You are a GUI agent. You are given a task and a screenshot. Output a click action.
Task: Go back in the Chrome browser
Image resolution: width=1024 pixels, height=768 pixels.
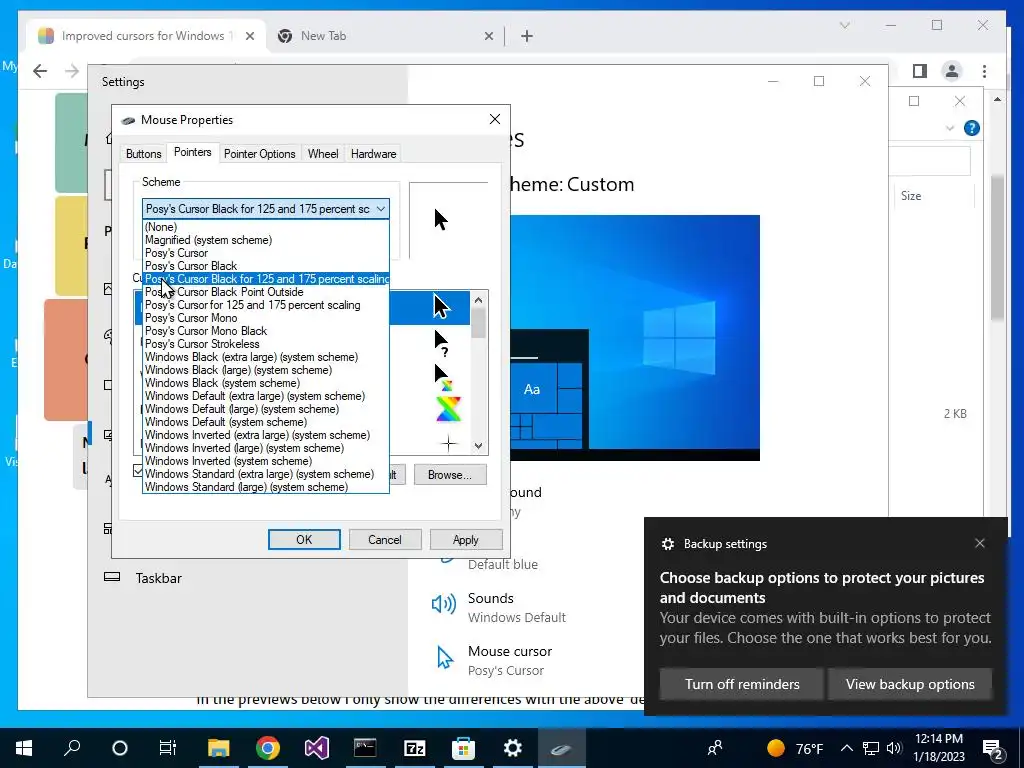point(40,71)
